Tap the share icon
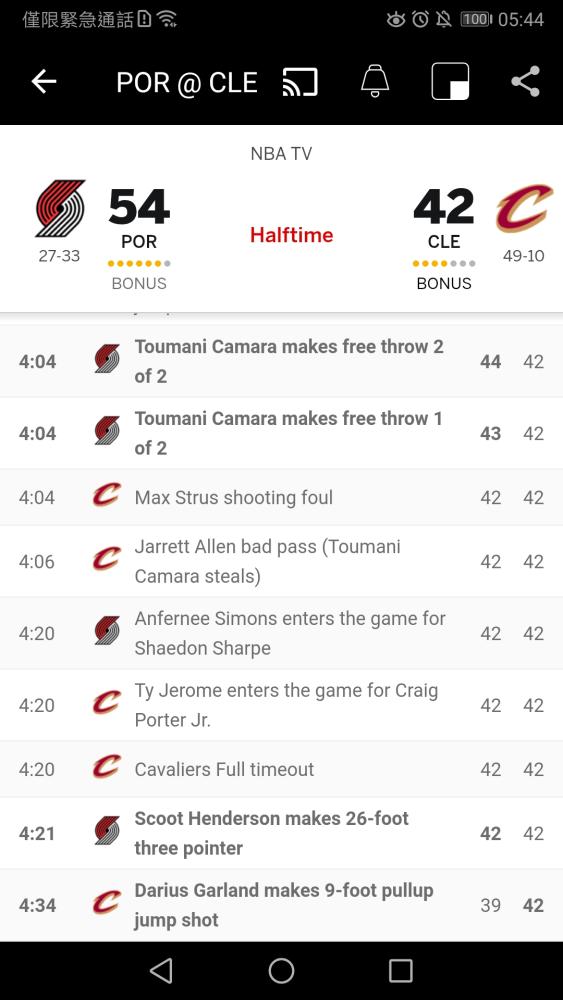The image size is (563, 1000). click(x=525, y=82)
